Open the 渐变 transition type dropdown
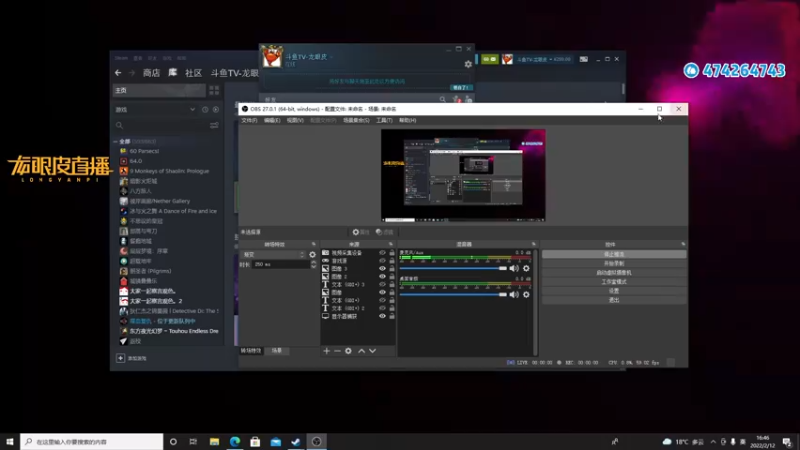Viewport: 800px width, 450px height. [x=273, y=255]
